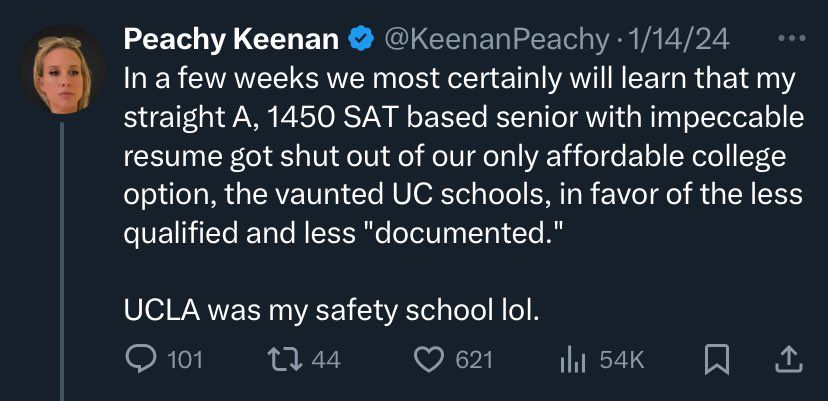Viewport: 828px width, 401px height.
Task: Click the blue verified checkmark badge
Action: (x=361, y=40)
